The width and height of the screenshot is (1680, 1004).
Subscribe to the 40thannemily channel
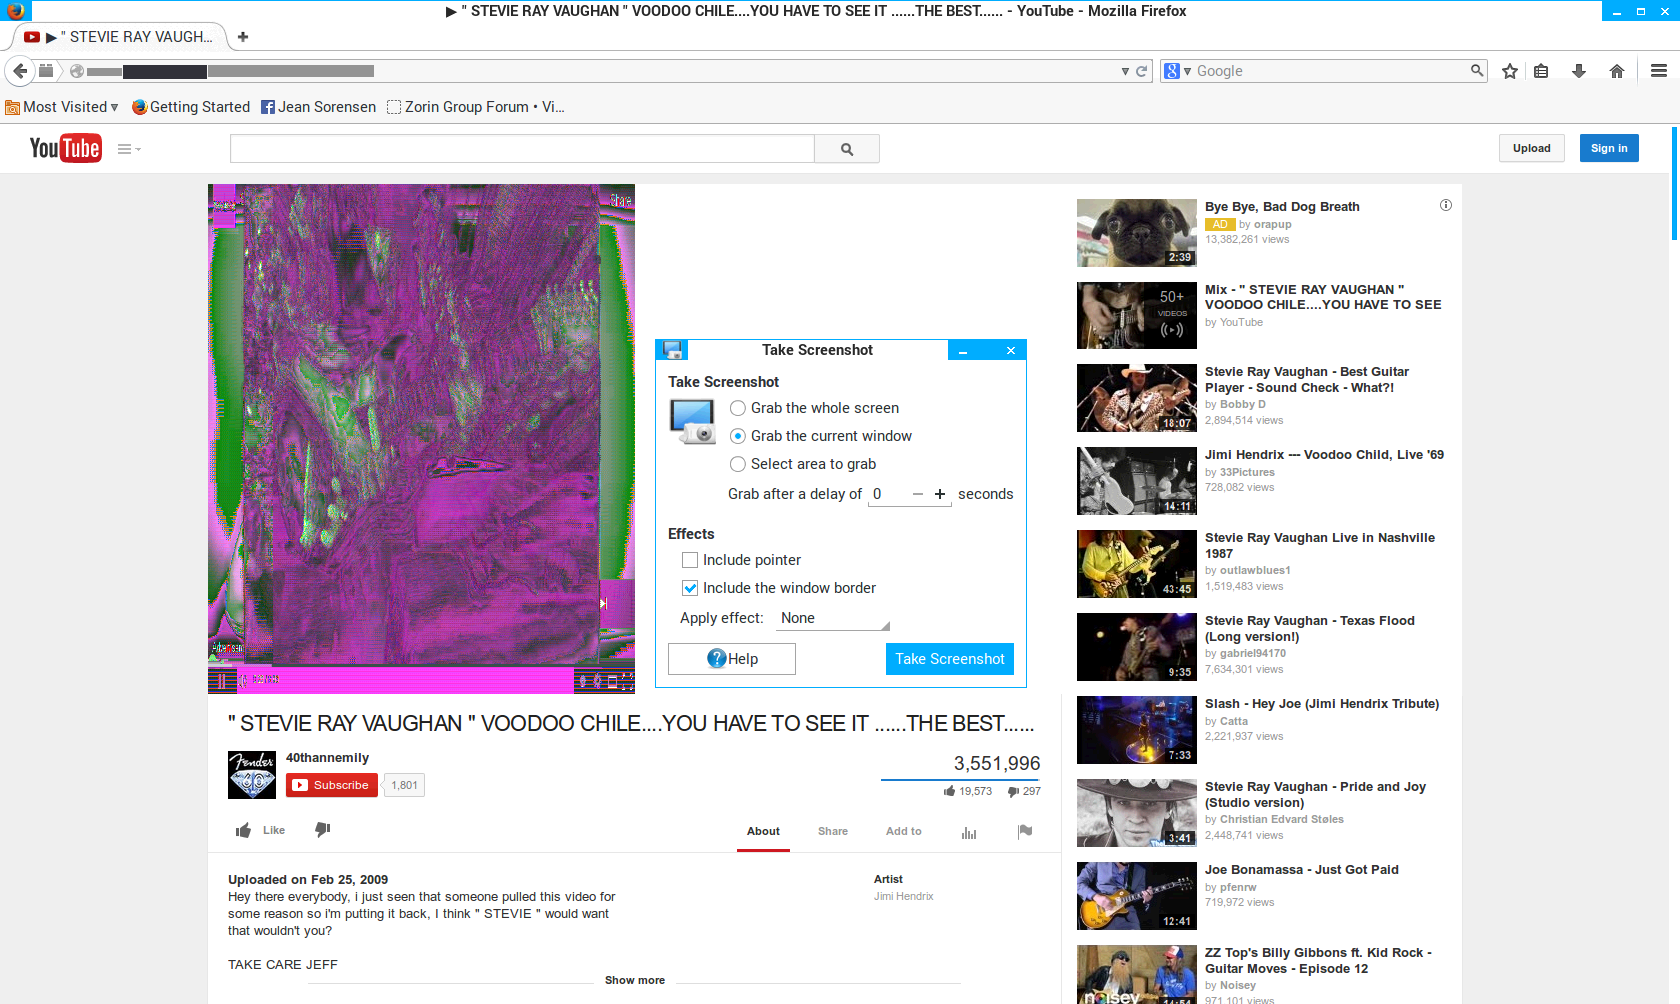332,785
